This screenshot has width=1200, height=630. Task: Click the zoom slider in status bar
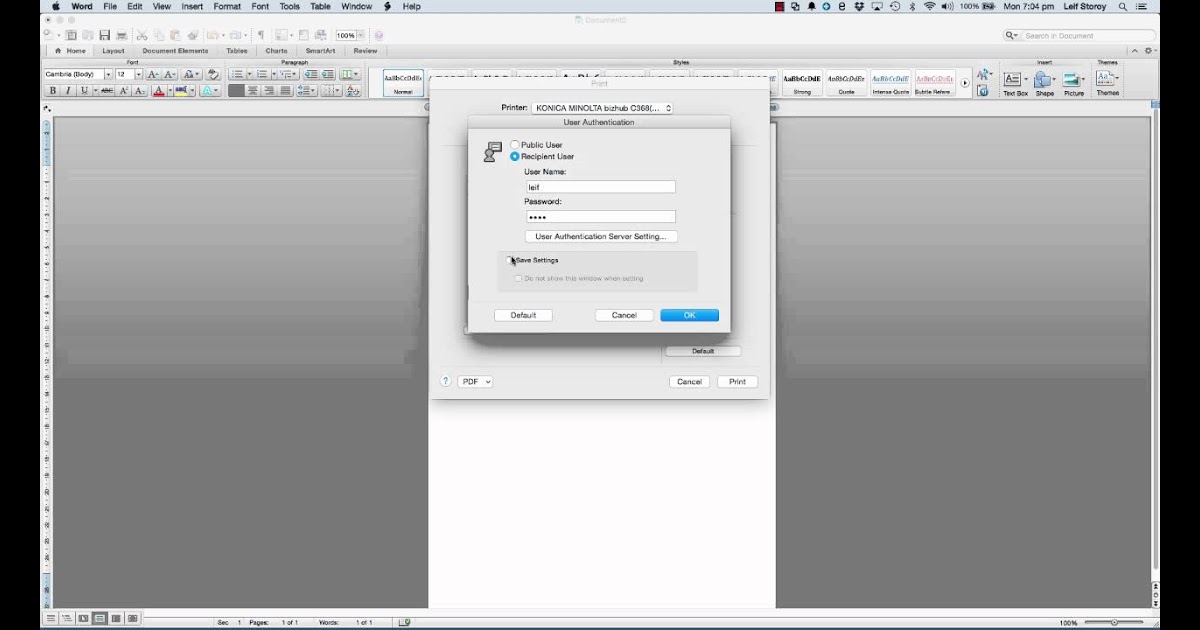point(1115,622)
